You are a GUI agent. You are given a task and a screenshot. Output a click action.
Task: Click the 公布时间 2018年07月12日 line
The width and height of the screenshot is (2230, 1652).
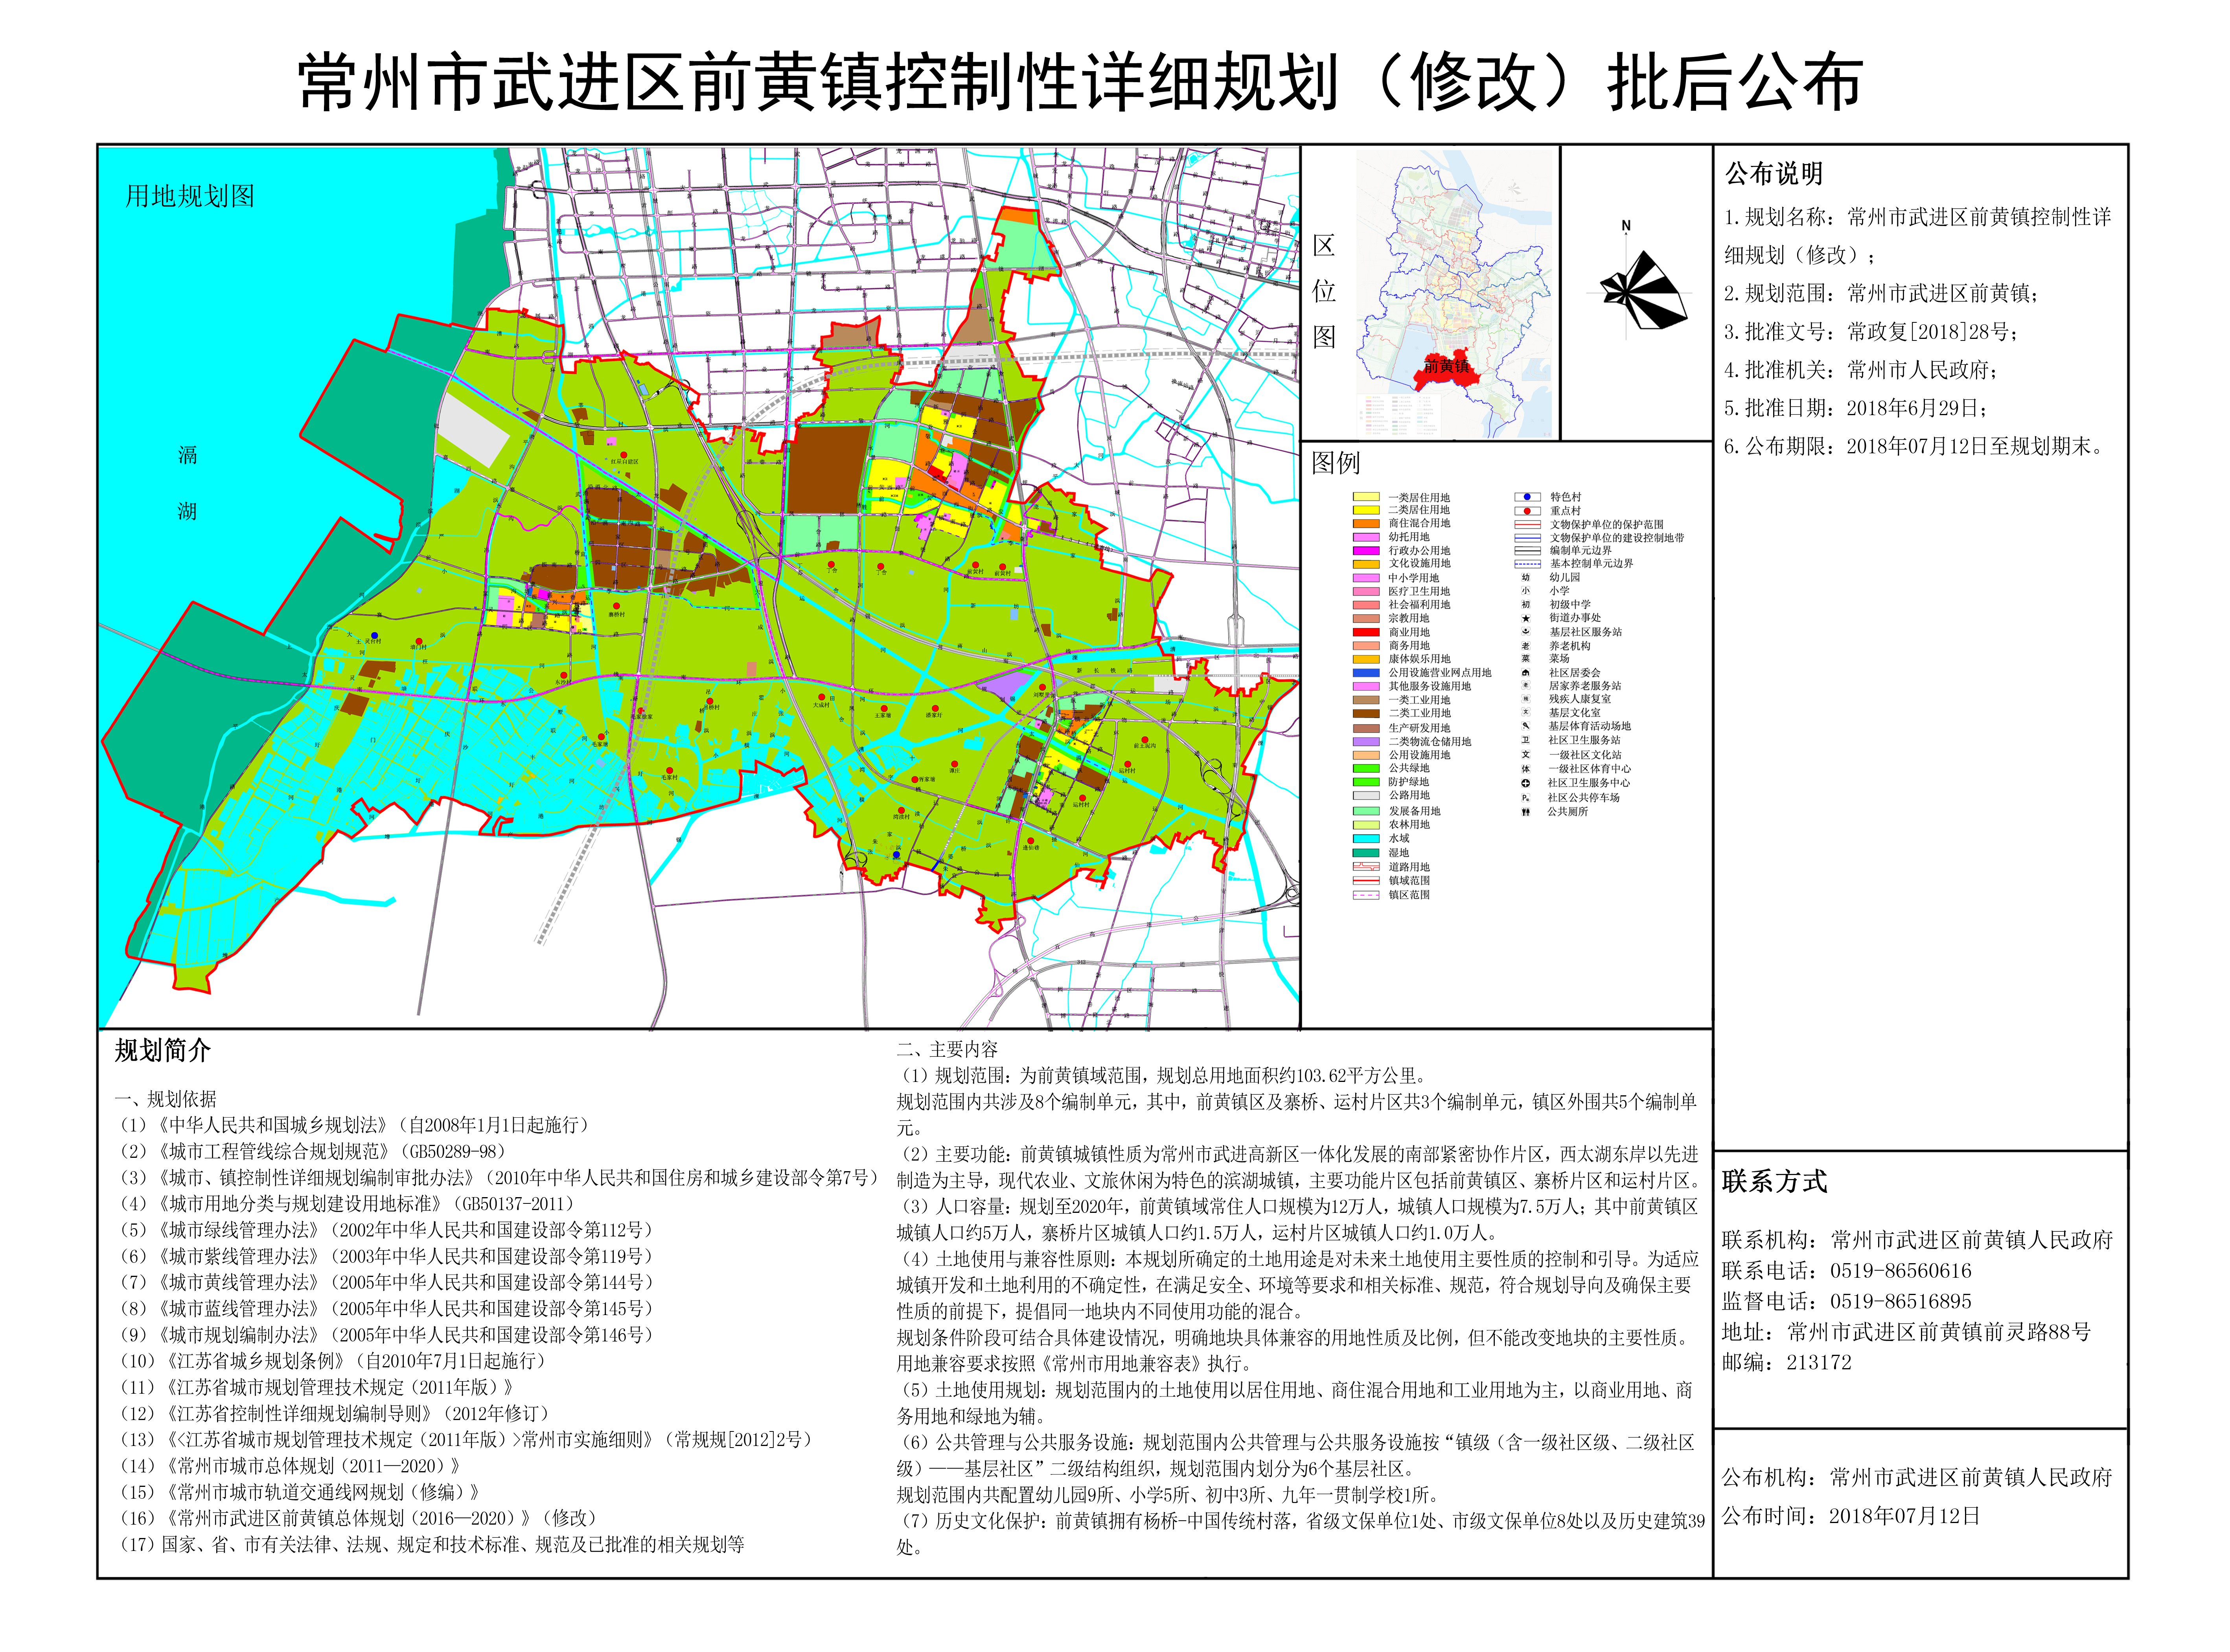point(1851,1516)
